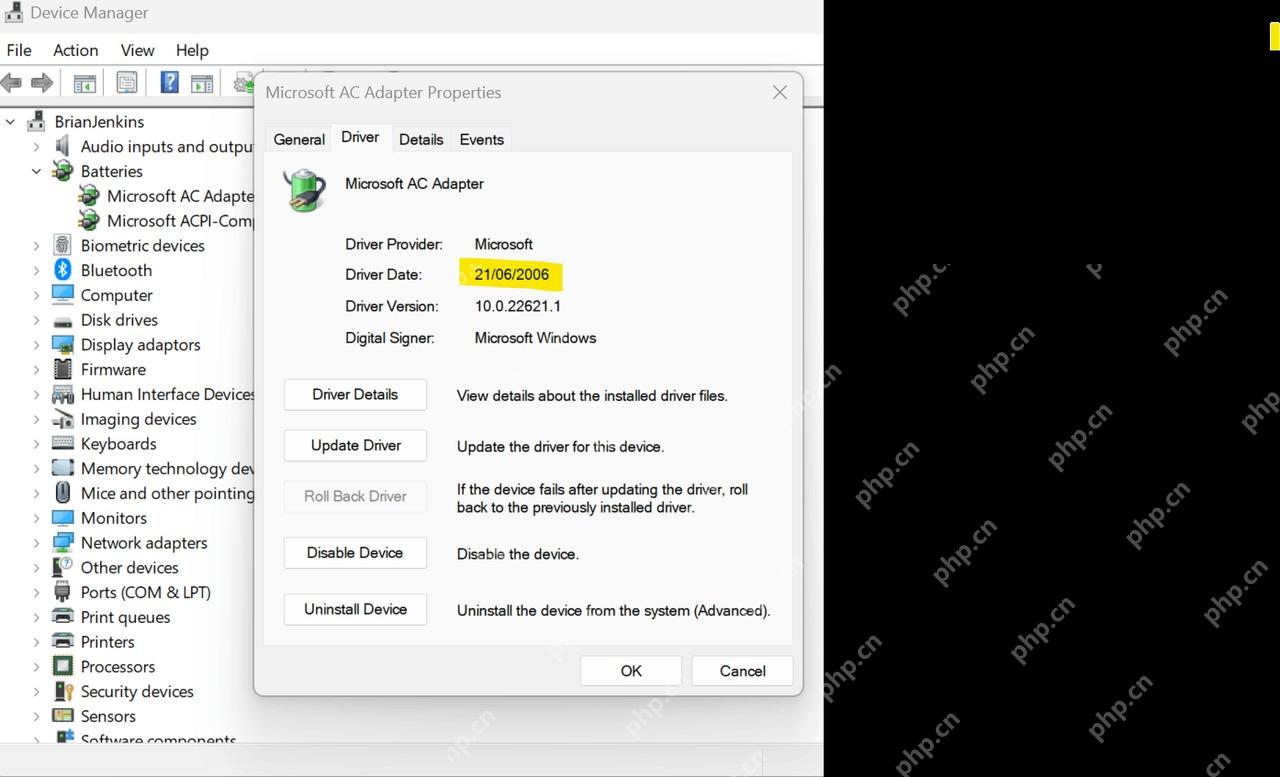The height and width of the screenshot is (777, 1280).
Task: Click the Display adaptors icon
Action: click(63, 344)
